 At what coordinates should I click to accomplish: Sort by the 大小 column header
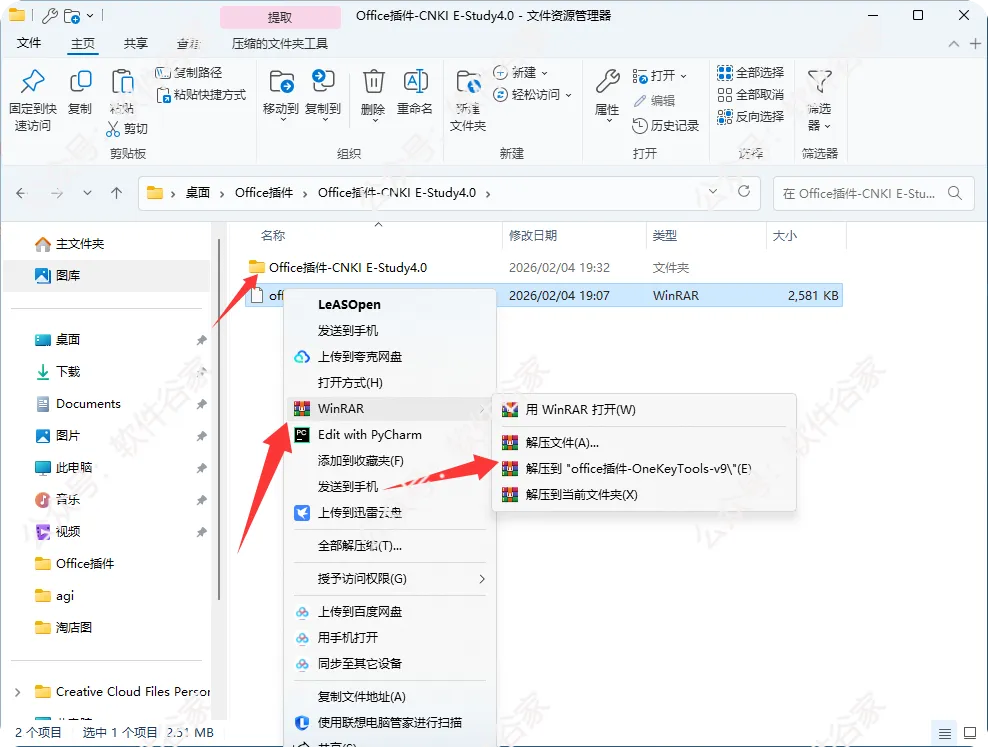click(x=784, y=236)
